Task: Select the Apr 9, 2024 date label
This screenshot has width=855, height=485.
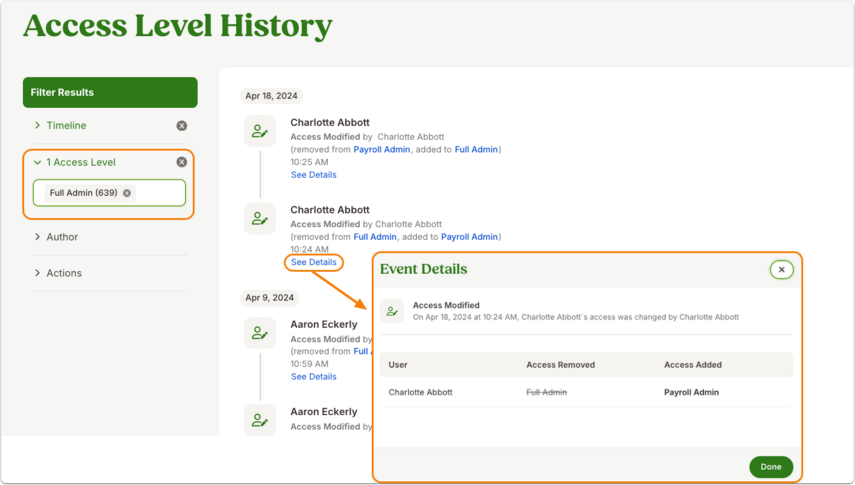Action: tap(269, 298)
